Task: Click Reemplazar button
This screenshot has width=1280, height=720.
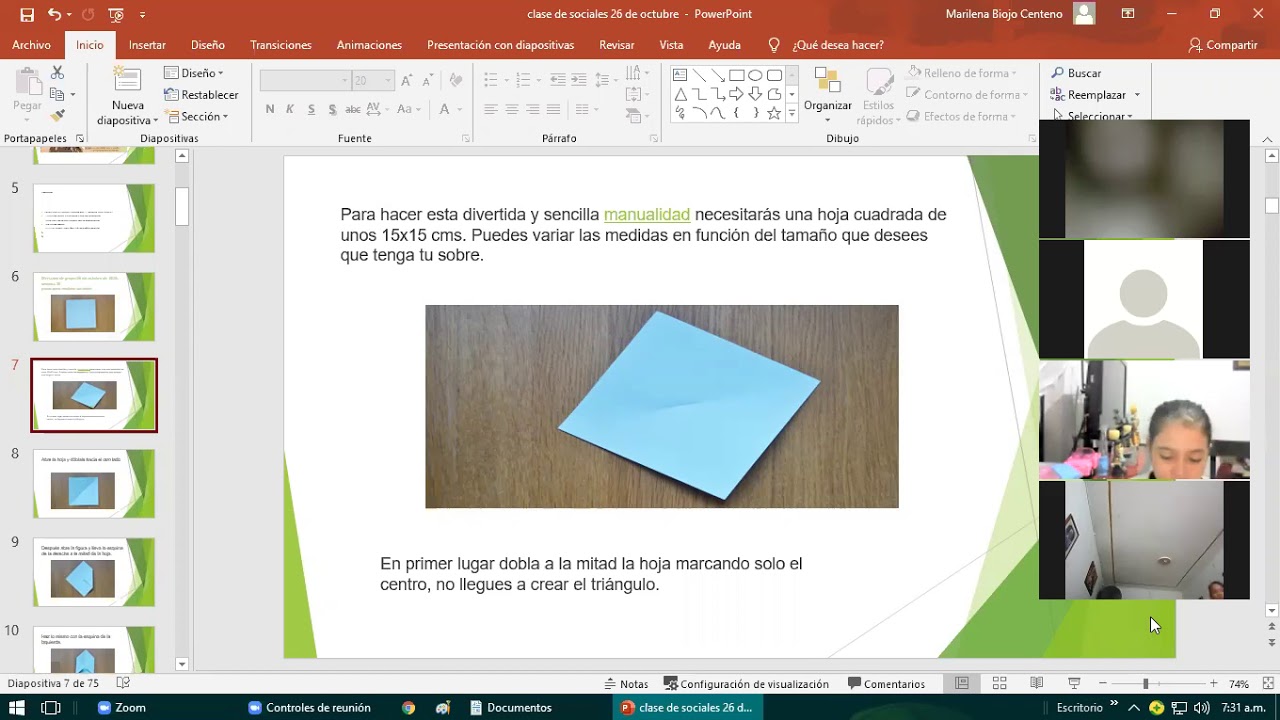Action: [x=1088, y=95]
